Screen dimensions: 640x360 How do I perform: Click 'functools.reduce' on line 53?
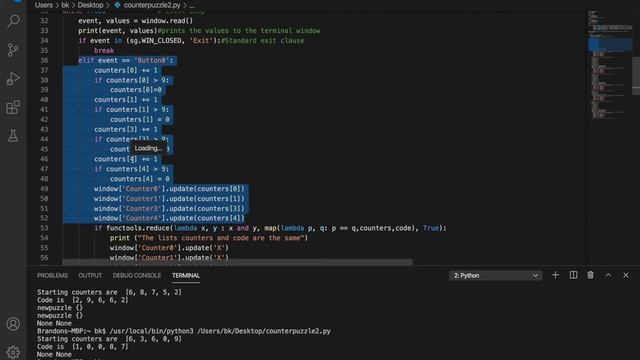click(x=138, y=228)
